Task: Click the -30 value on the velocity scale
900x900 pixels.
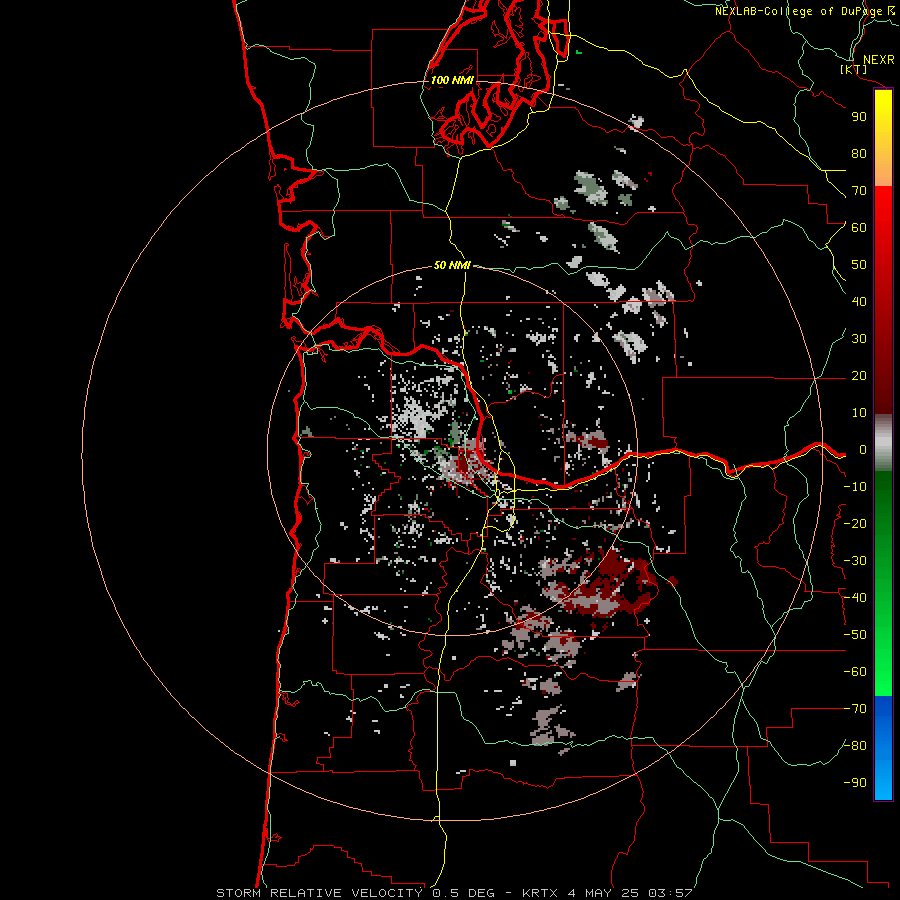Action: [x=855, y=561]
